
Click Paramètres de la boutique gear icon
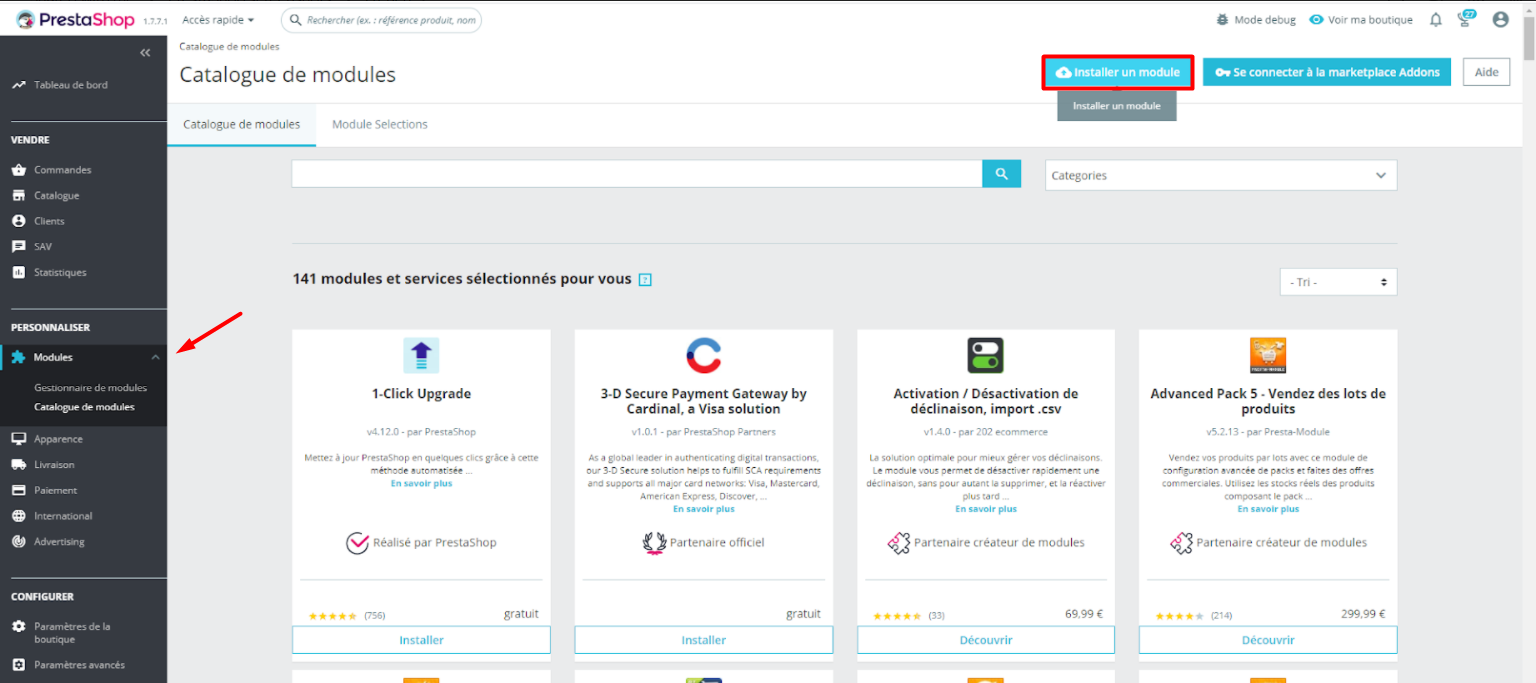18,627
